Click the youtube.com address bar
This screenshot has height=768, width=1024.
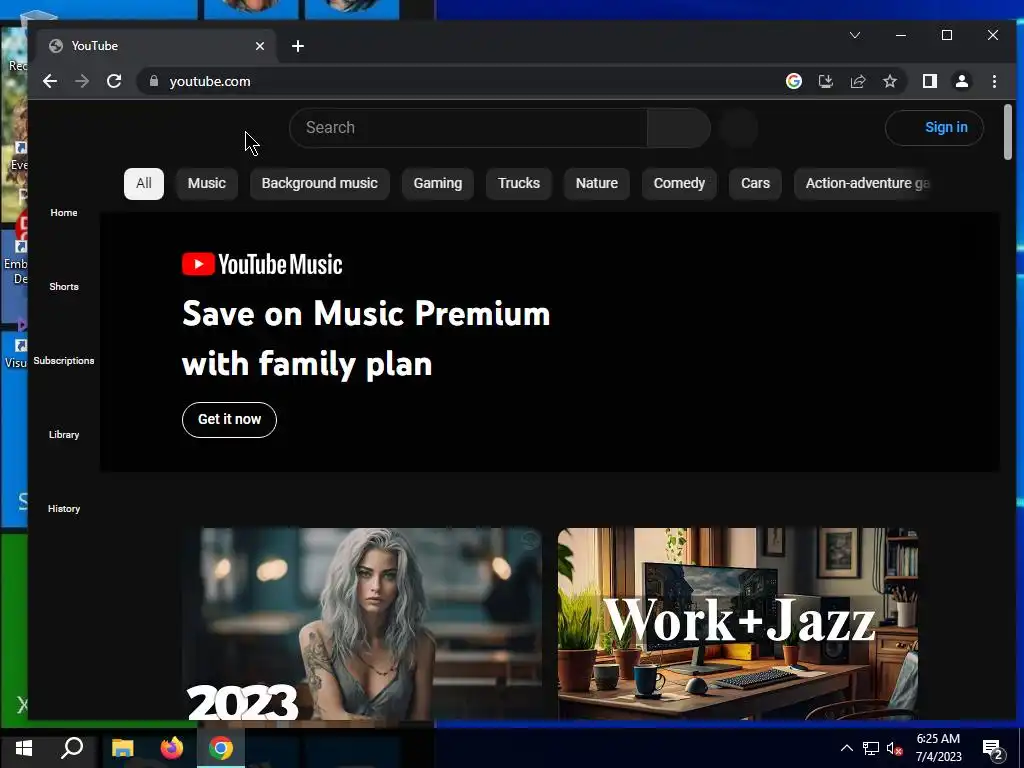tap(457, 81)
